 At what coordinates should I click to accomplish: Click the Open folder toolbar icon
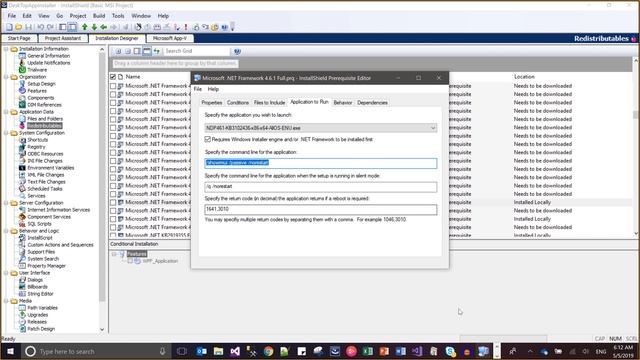18,27
